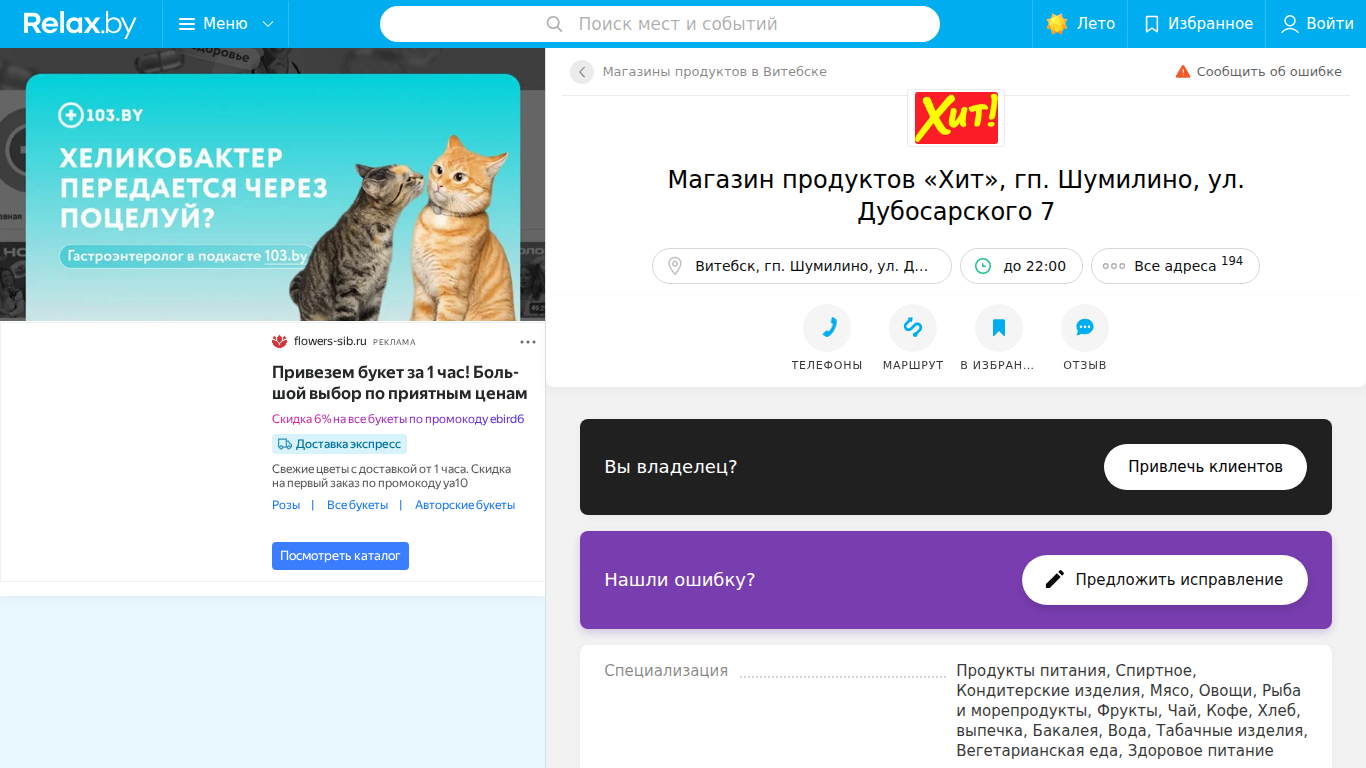Add store to favorites bookmark icon
This screenshot has width=1366, height=768.
point(999,328)
